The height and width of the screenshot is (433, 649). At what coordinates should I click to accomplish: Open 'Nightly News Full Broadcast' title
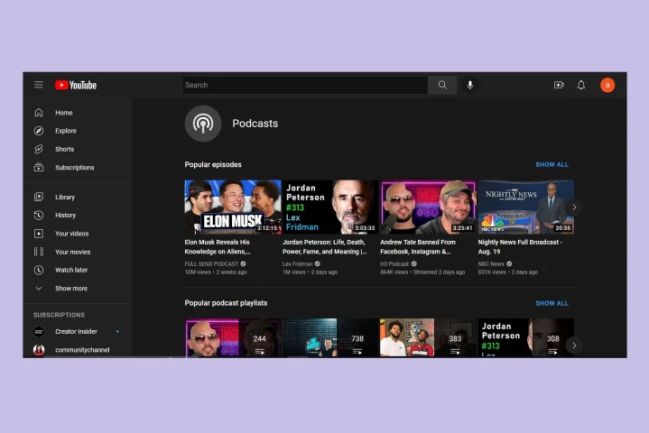coord(520,247)
